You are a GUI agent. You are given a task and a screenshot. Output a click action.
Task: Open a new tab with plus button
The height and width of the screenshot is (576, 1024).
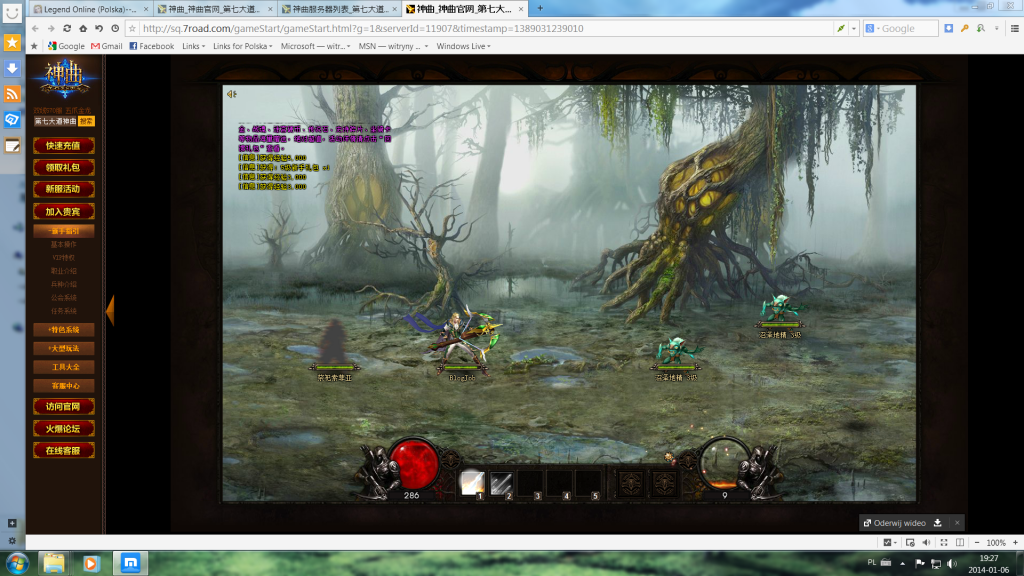pos(539,8)
